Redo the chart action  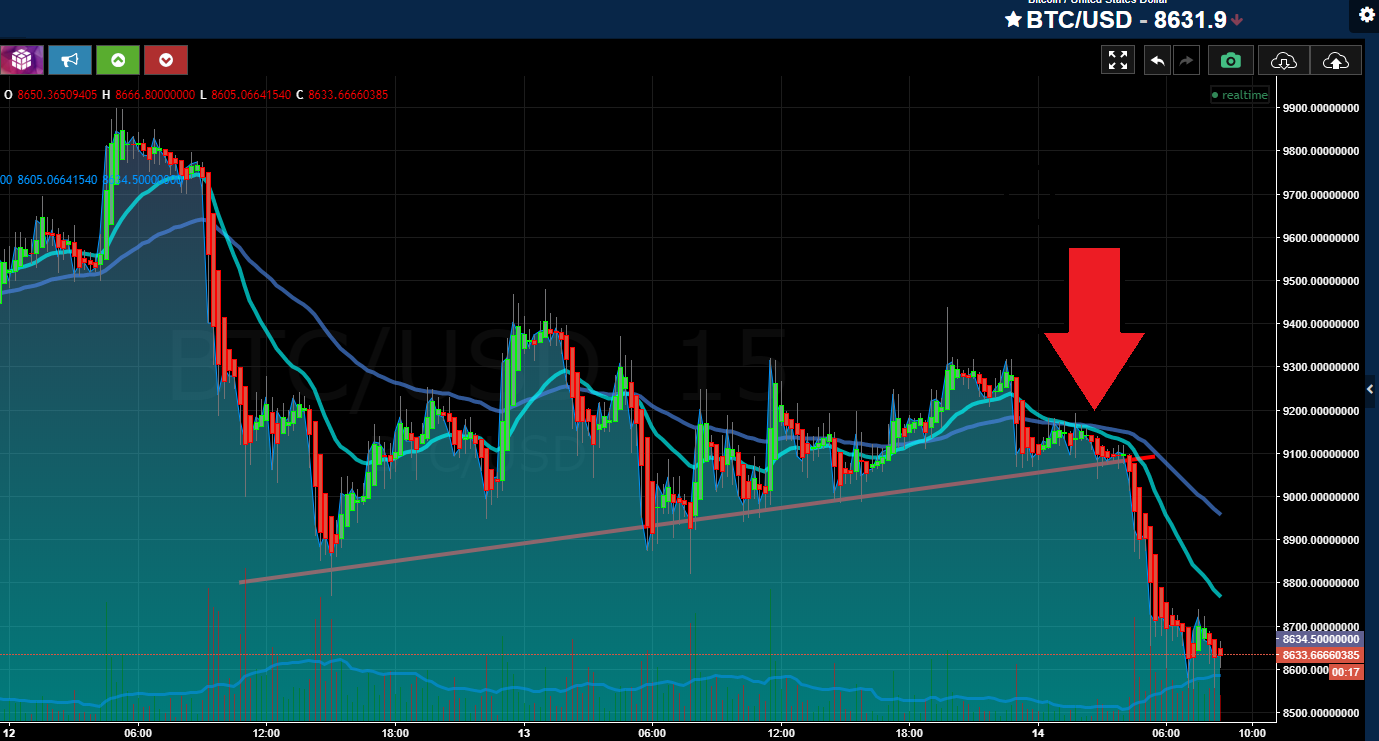point(1186,61)
